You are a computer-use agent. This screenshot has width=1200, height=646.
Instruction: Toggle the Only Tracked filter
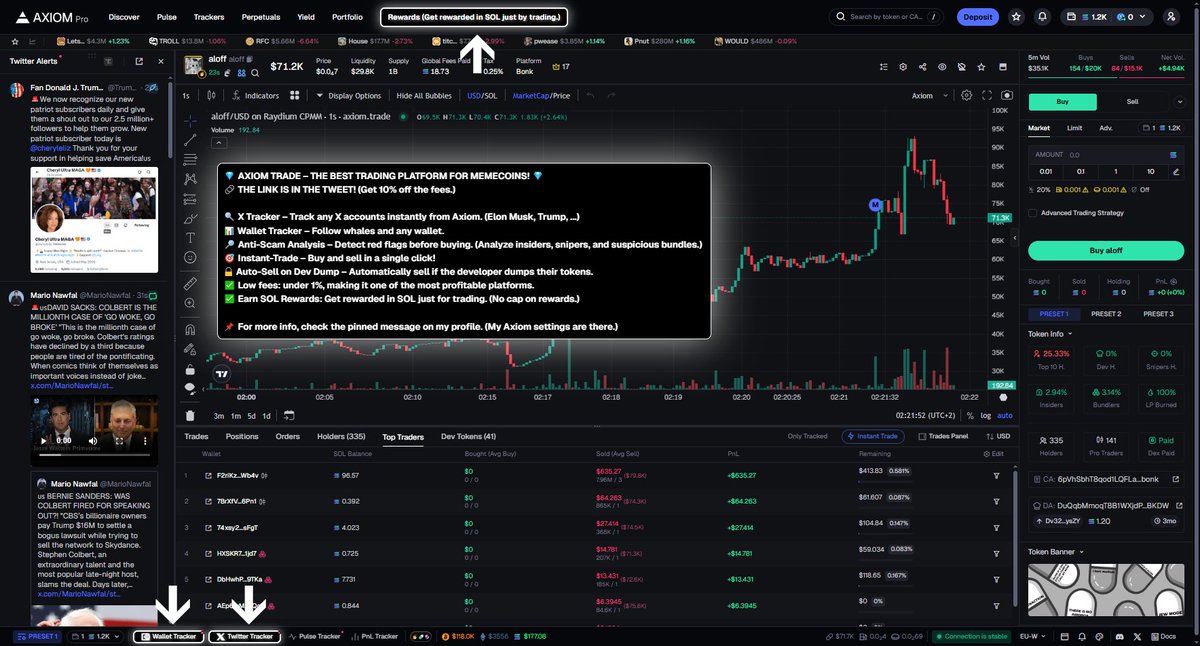[x=807, y=436]
